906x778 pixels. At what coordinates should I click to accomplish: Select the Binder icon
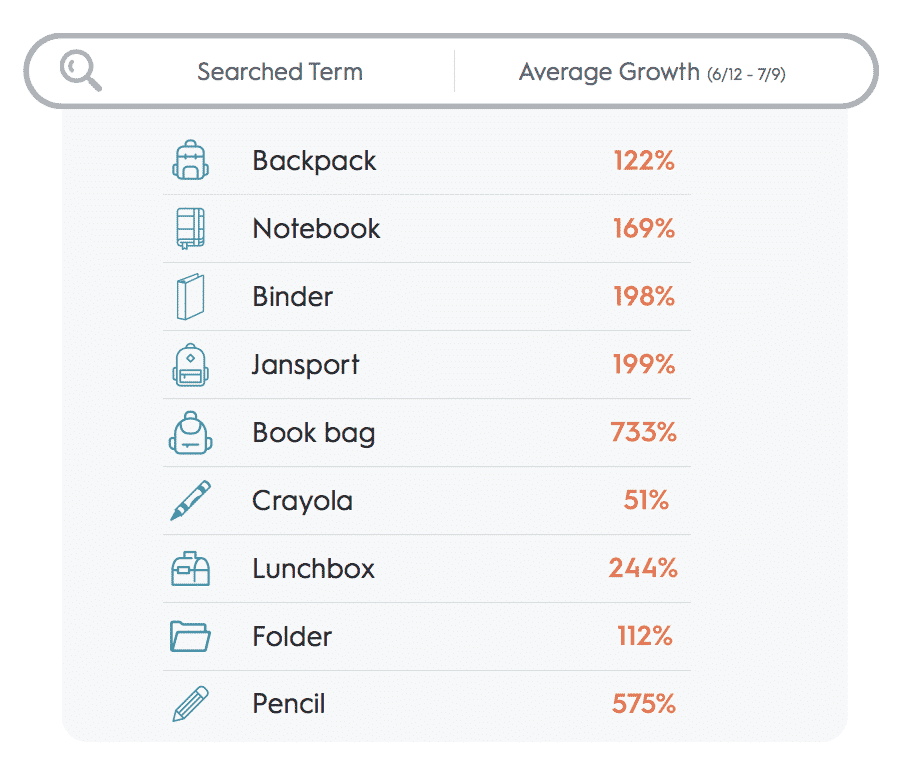(191, 297)
